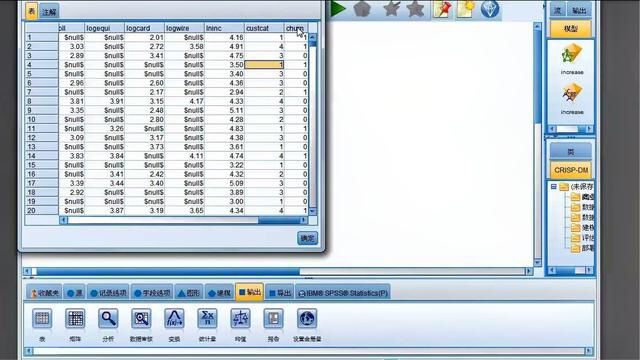Select the Matrix (矩阵) node icon
640x360 pixels.
[x=75, y=319]
